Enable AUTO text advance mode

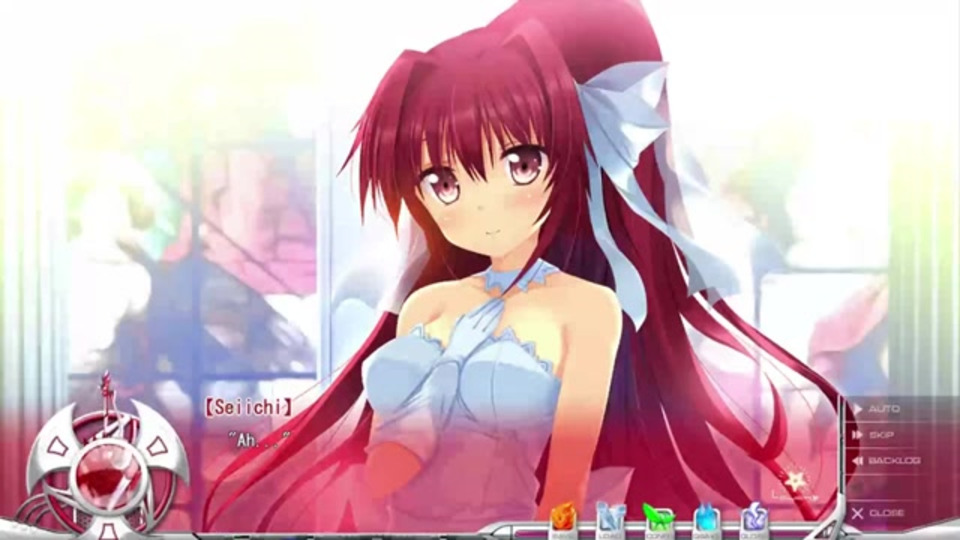[877, 408]
